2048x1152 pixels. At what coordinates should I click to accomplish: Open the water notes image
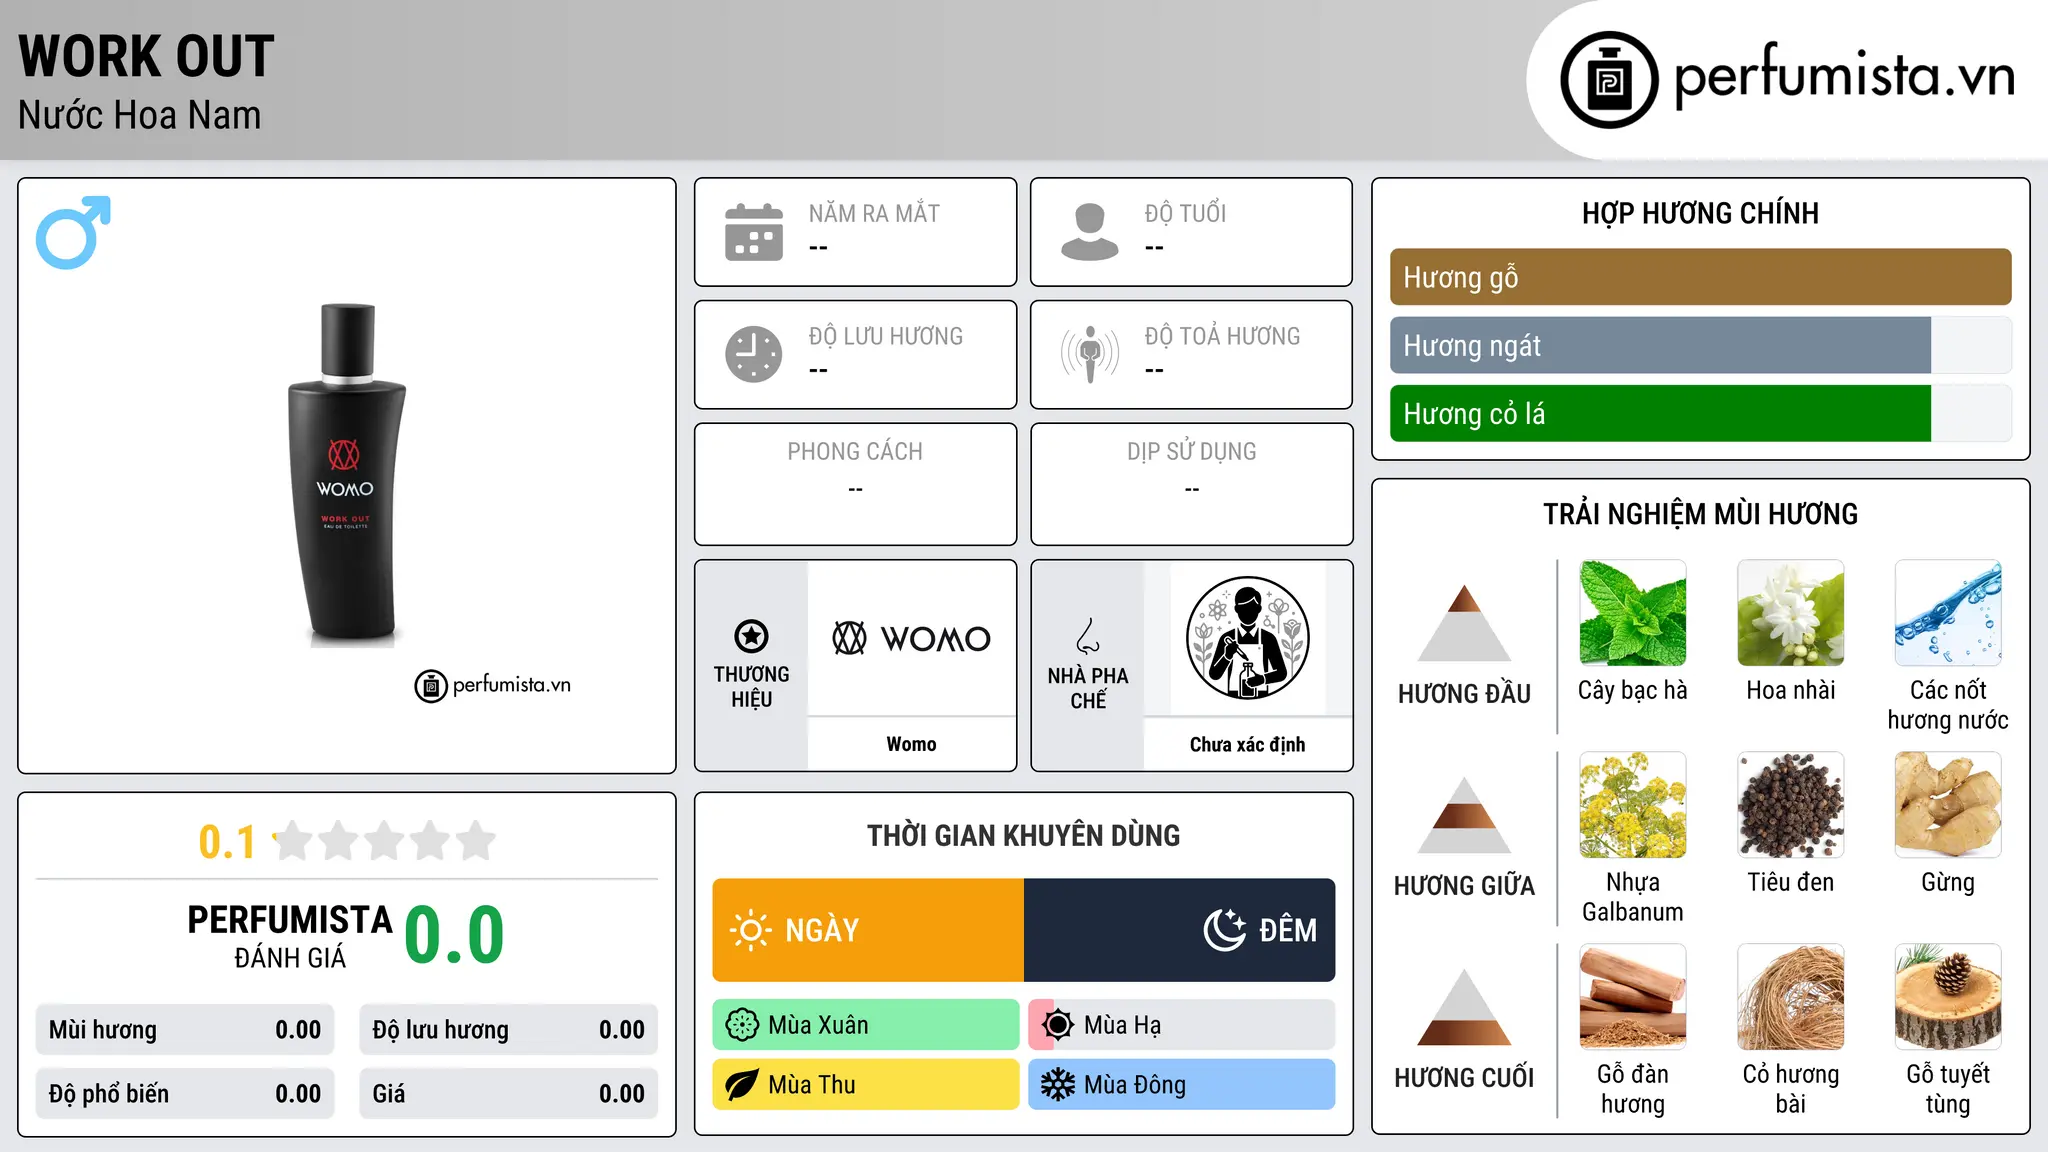[1948, 613]
